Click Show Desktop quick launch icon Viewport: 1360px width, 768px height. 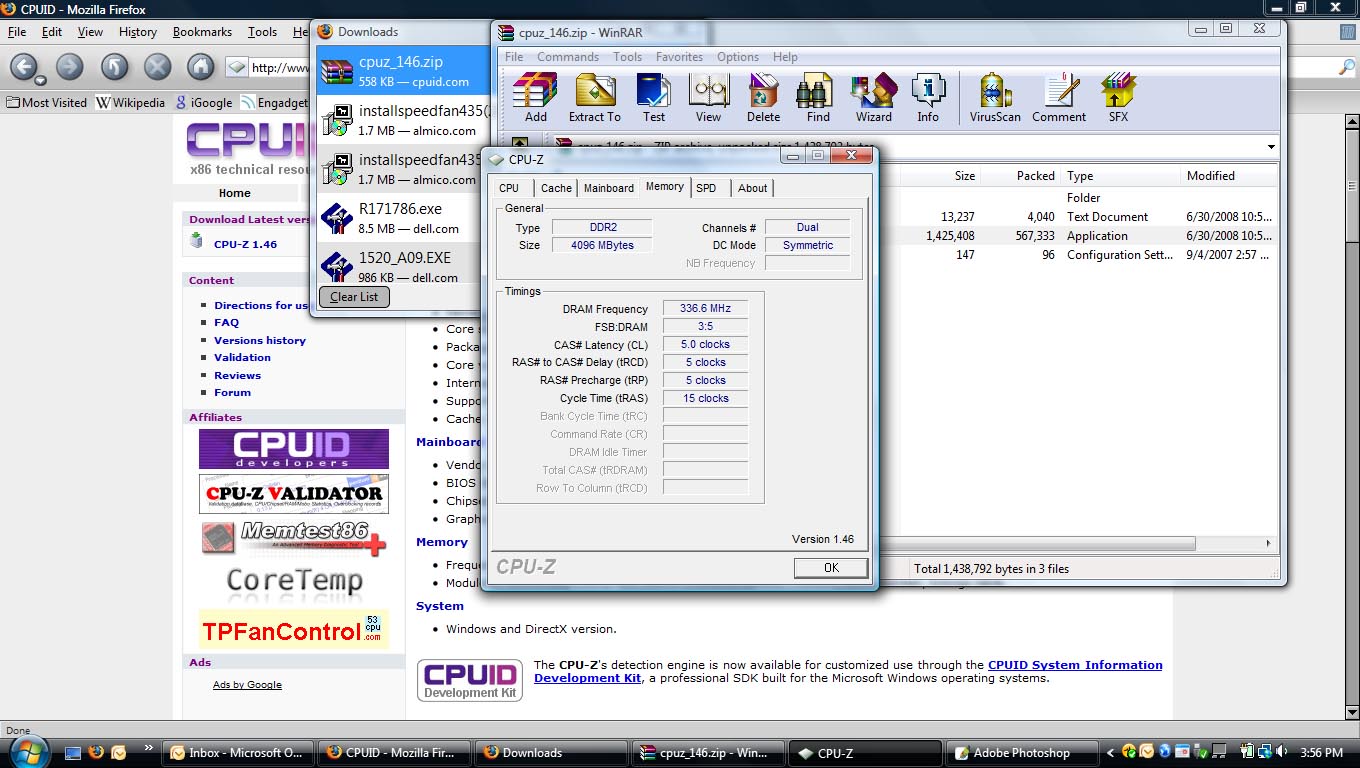[x=73, y=752]
